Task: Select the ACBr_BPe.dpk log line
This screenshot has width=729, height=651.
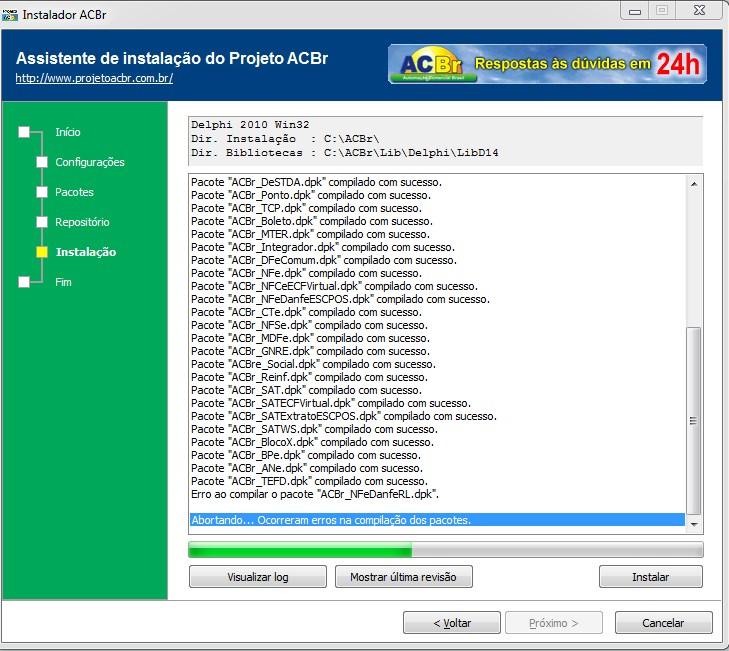Action: (305, 455)
